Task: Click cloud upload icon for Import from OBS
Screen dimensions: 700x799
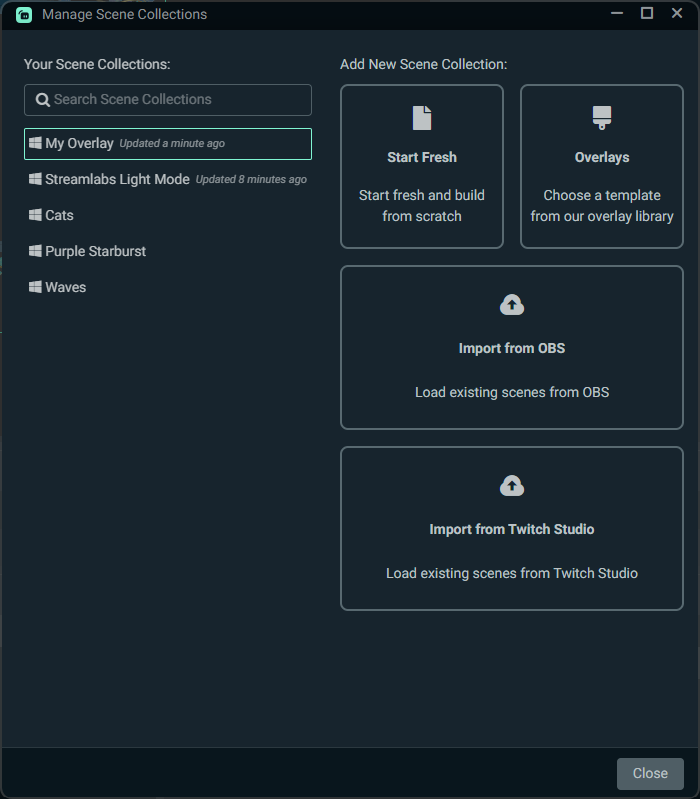Action: tap(512, 305)
